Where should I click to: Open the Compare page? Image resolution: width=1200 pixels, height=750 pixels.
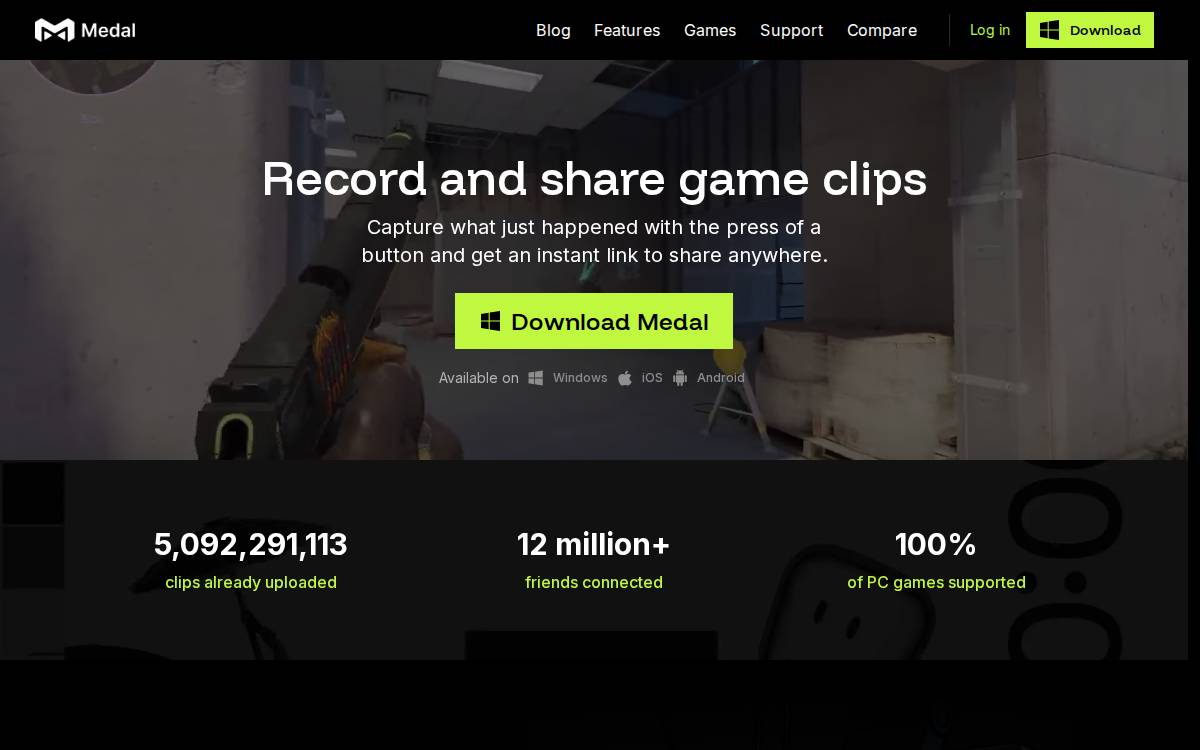[882, 30]
